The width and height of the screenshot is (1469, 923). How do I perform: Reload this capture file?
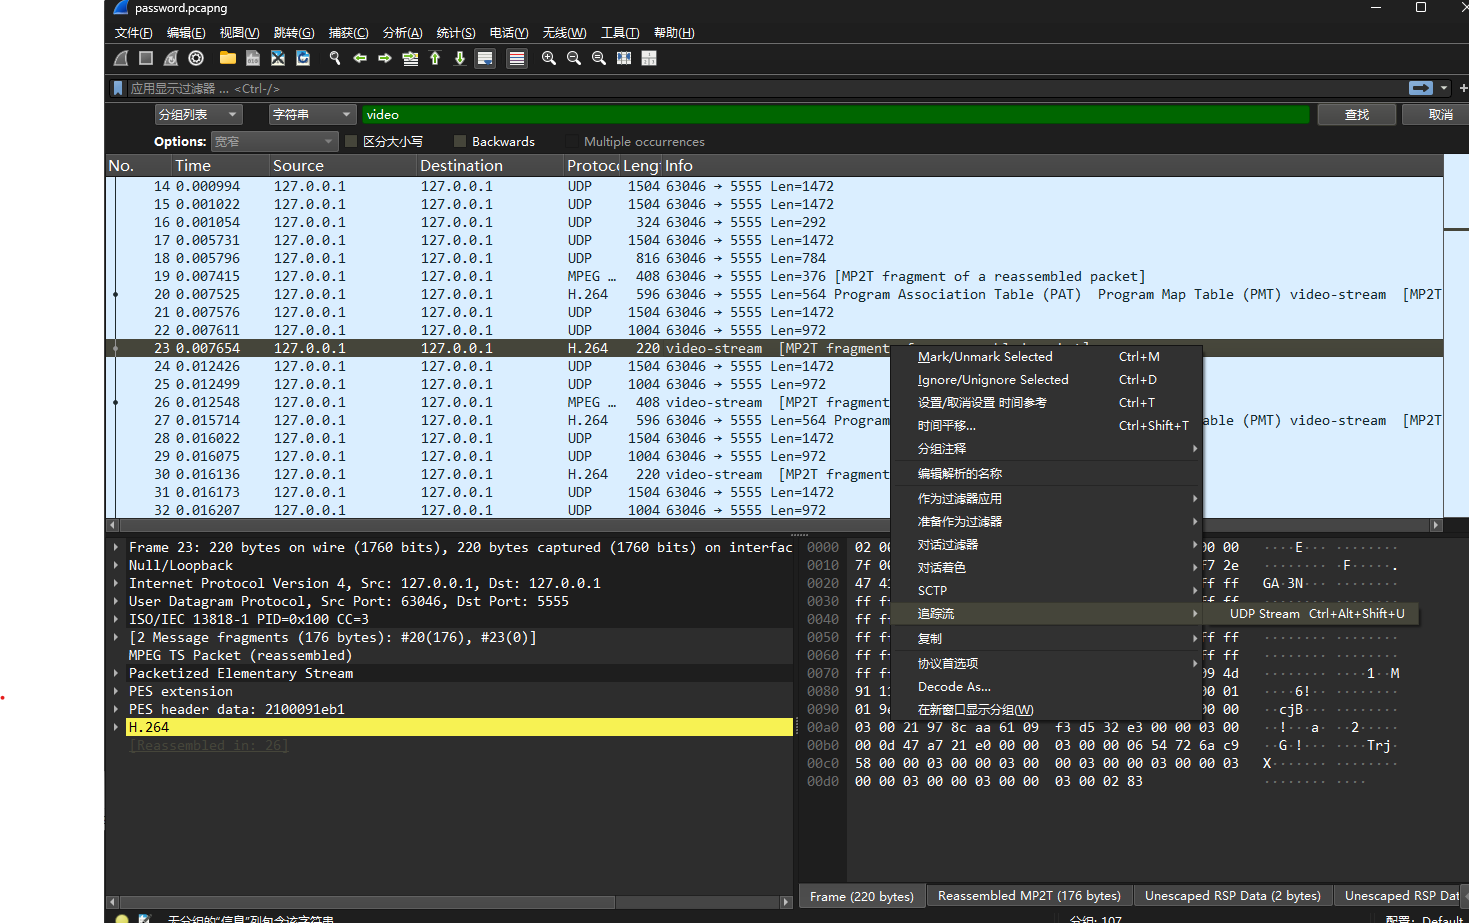(x=303, y=58)
